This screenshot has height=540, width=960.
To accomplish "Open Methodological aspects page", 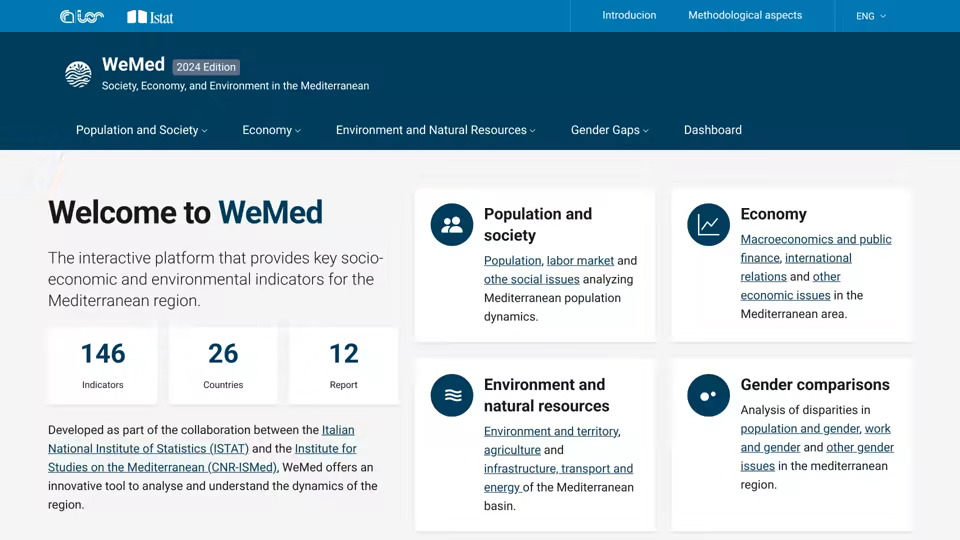I will tap(745, 15).
